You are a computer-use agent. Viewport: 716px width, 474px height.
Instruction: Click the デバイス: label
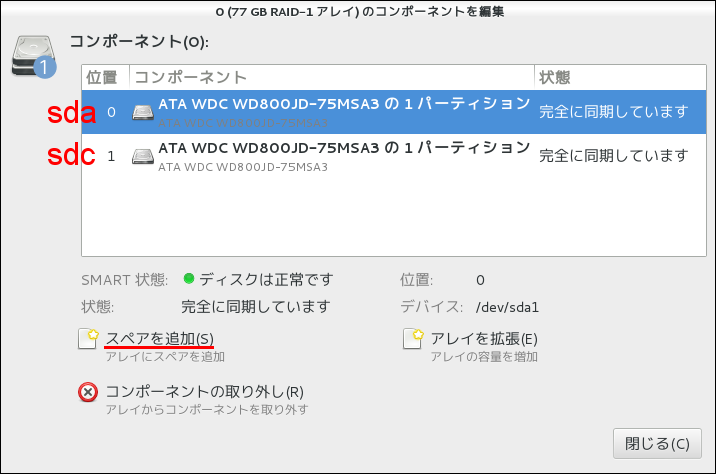pyautogui.click(x=432, y=306)
